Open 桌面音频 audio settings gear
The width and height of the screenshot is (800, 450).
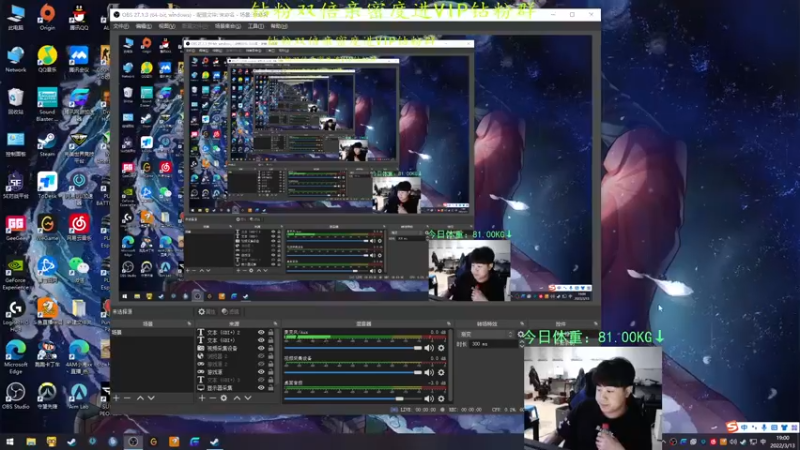tap(441, 398)
